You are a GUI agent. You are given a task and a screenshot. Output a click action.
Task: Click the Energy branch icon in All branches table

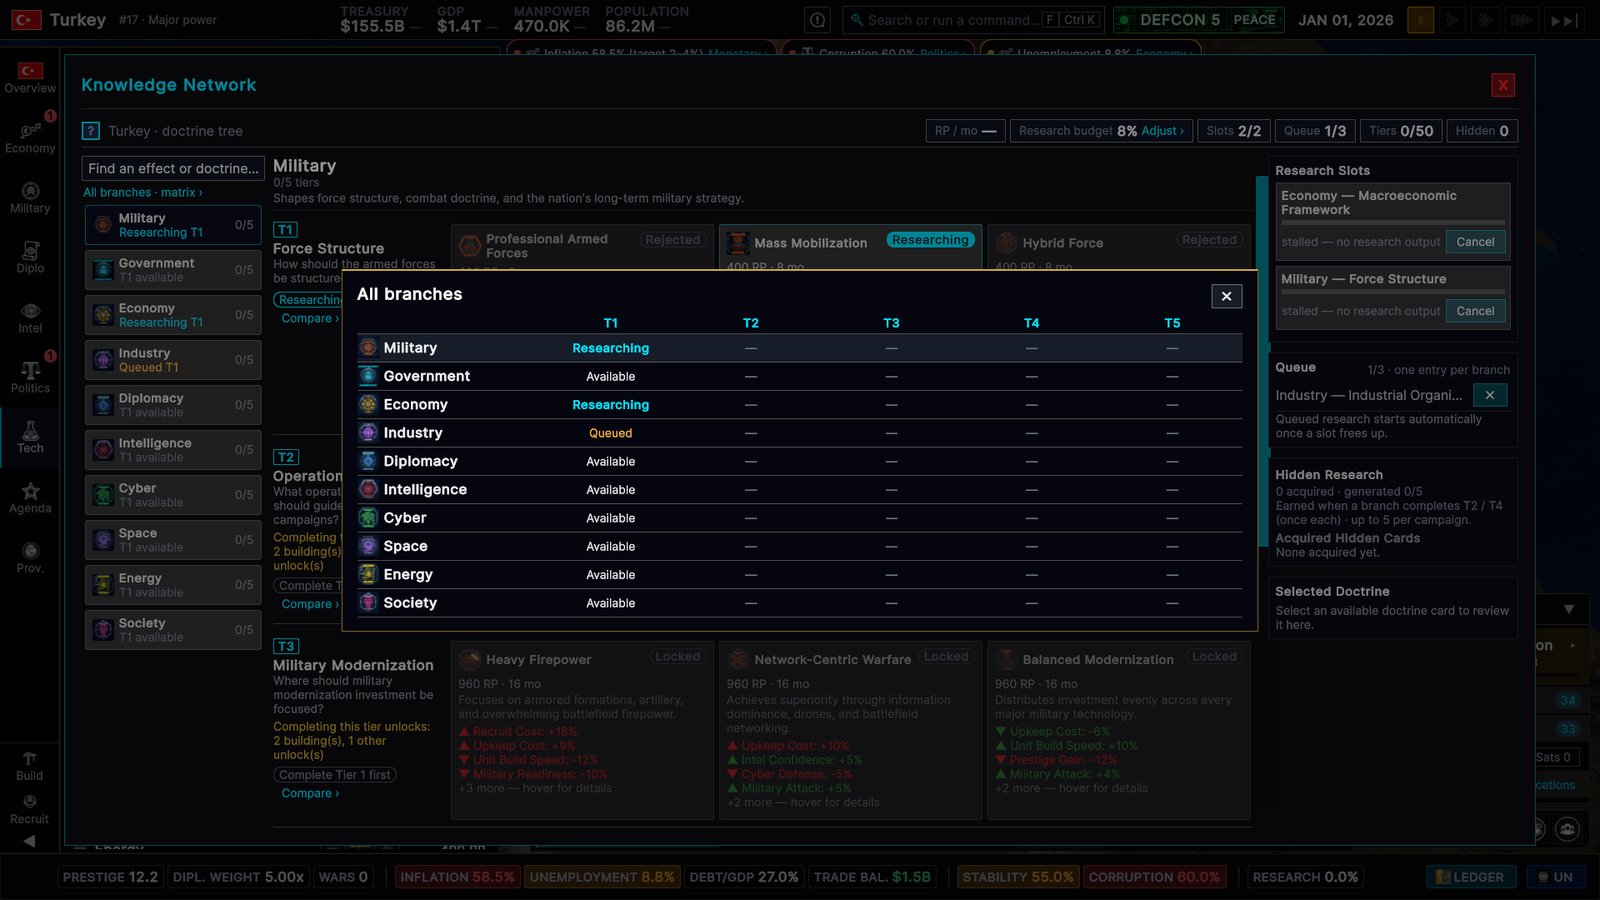pos(368,574)
